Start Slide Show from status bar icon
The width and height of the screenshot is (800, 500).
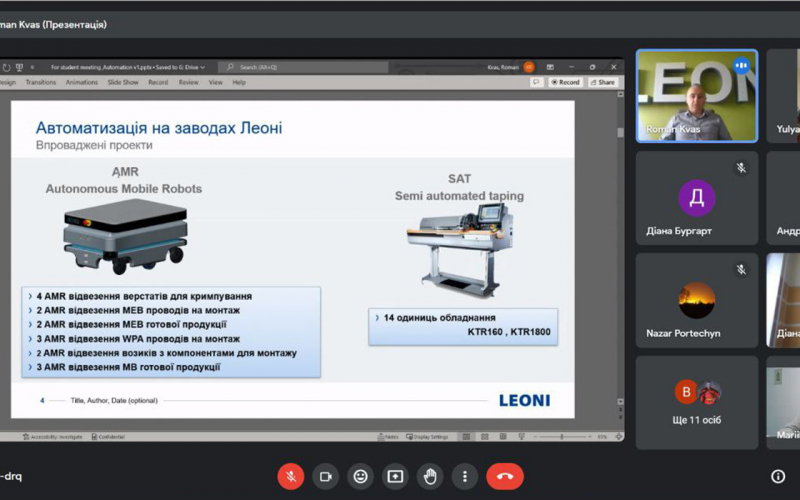point(521,437)
